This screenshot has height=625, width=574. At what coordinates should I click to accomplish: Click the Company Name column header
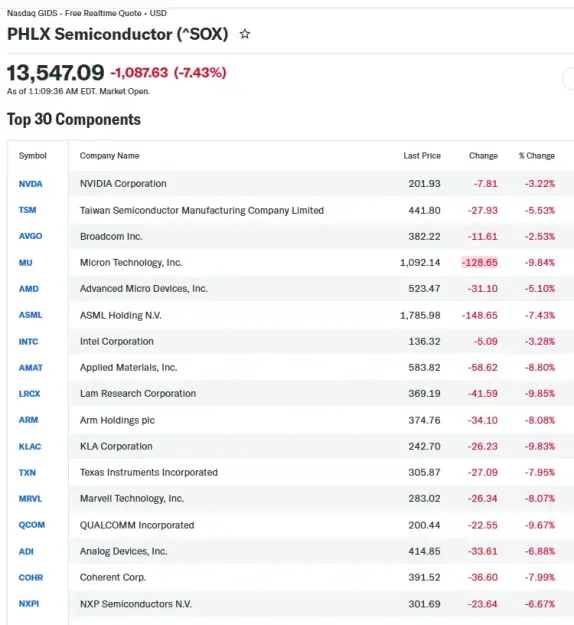(x=110, y=156)
